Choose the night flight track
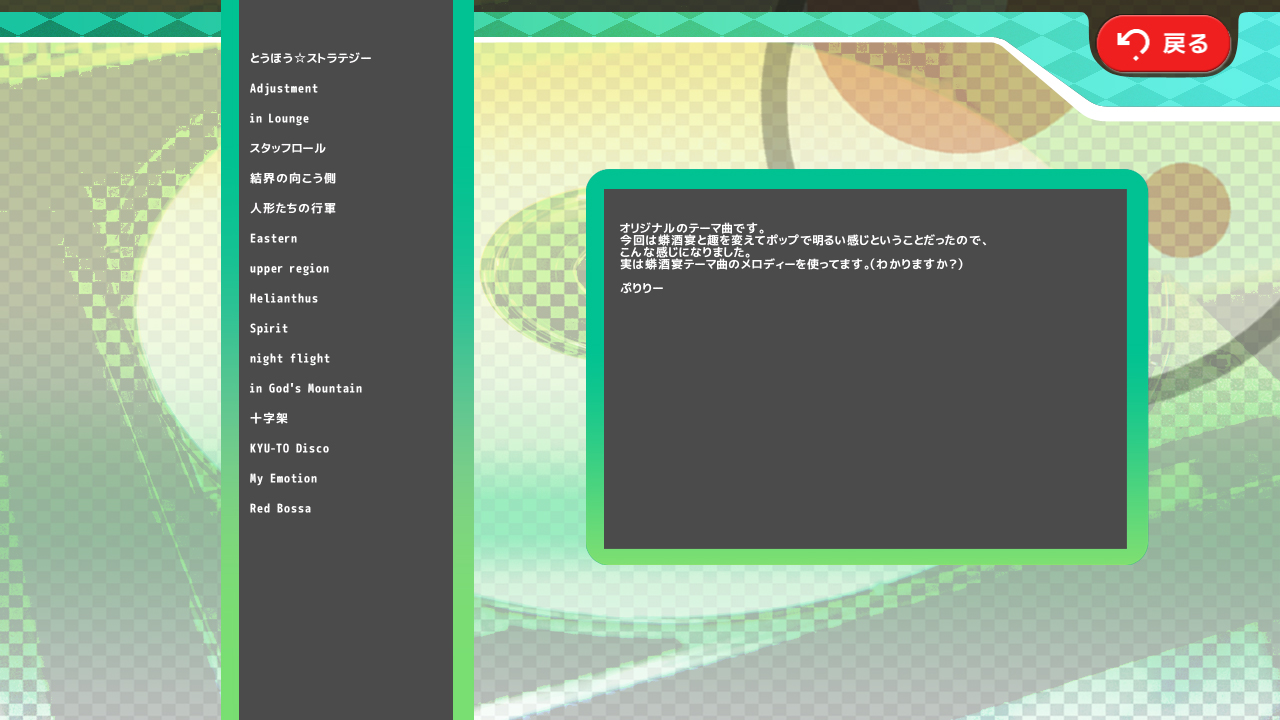1280x720 pixels. pyautogui.click(x=290, y=359)
